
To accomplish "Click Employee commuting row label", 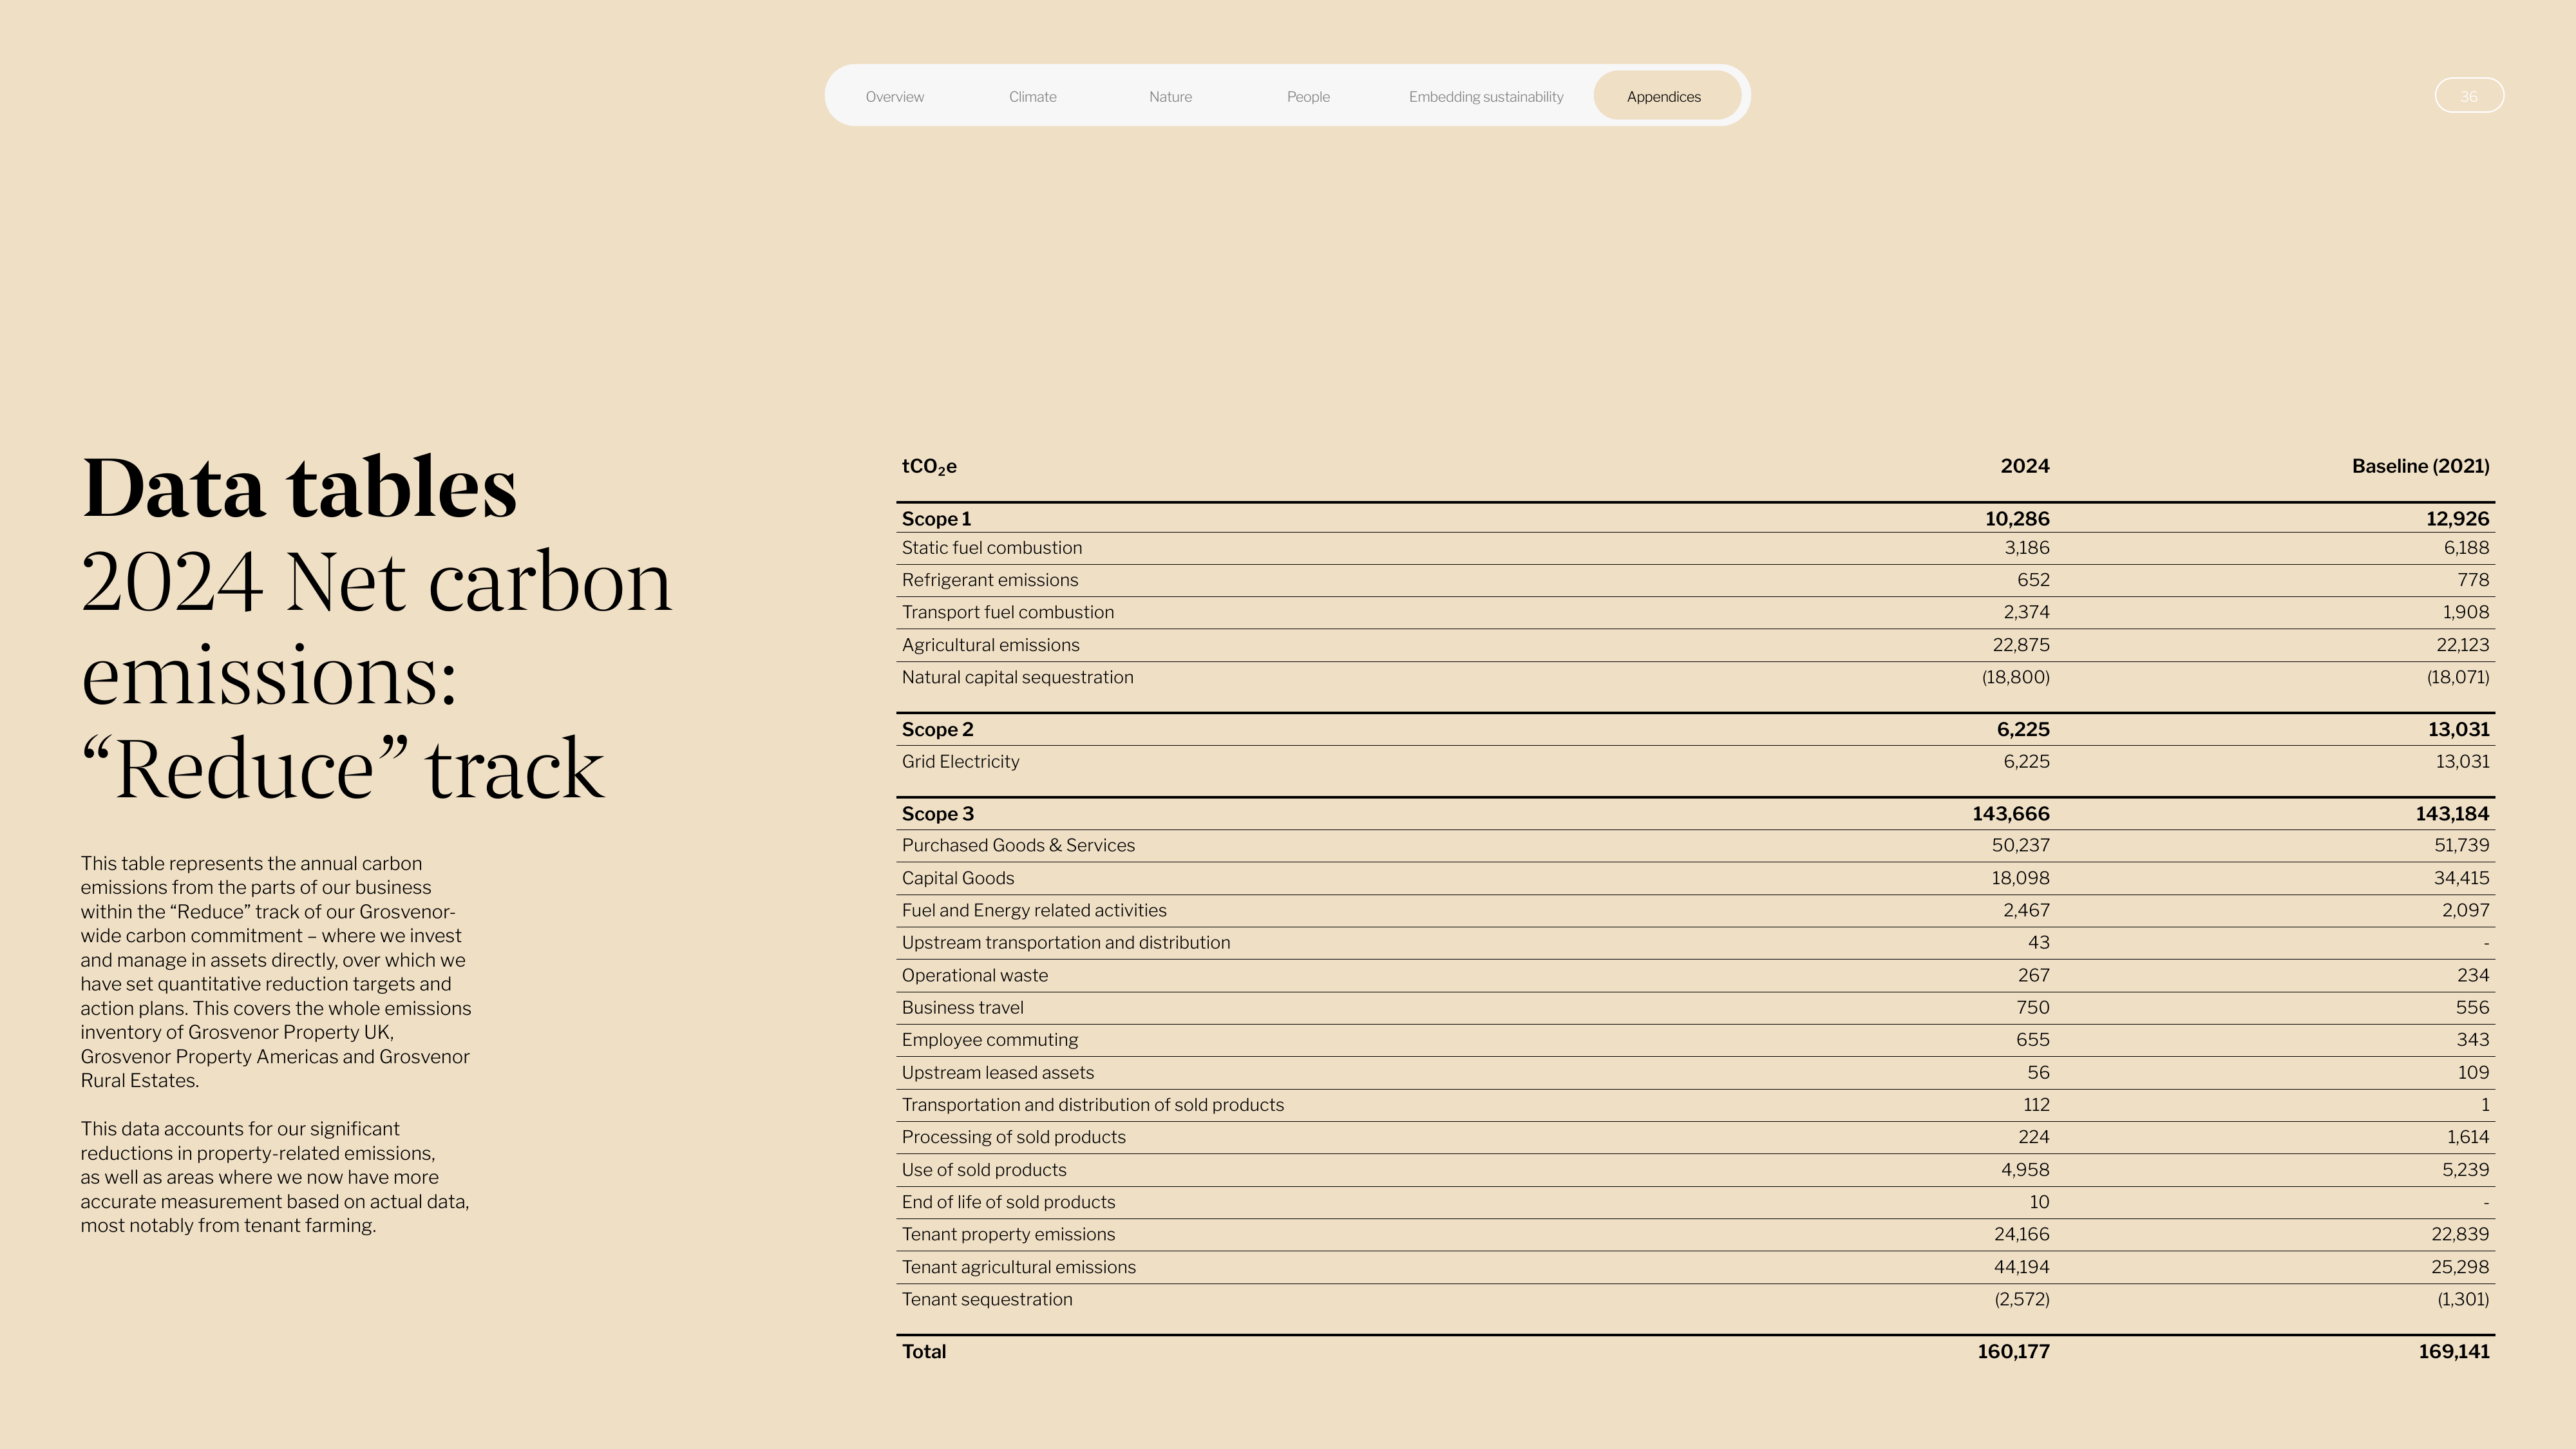I will pyautogui.click(x=989, y=1040).
